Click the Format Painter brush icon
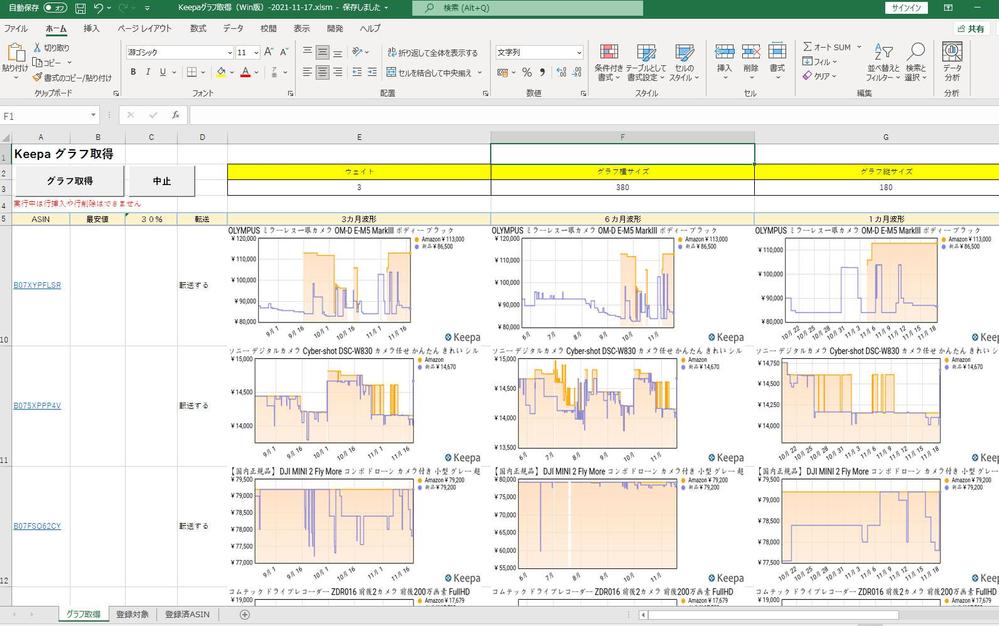This screenshot has height=626, width=999. click(38, 77)
